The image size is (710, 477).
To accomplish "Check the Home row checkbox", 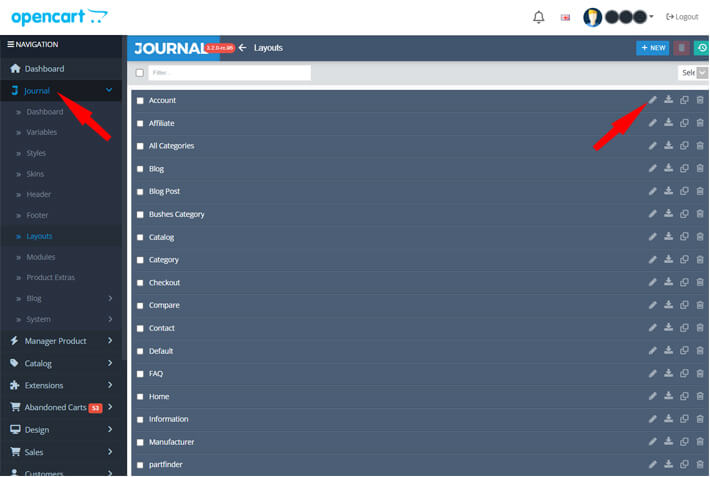I will pyautogui.click(x=140, y=396).
